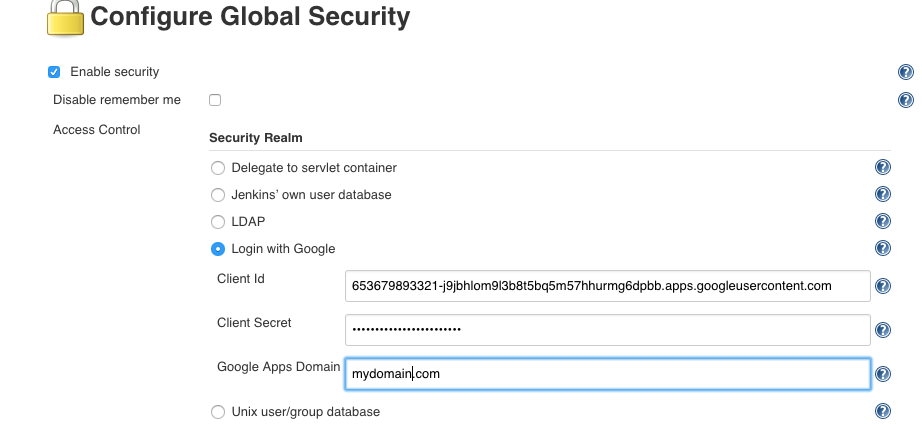
Task: Show help for Client Secret field
Action: click(883, 330)
